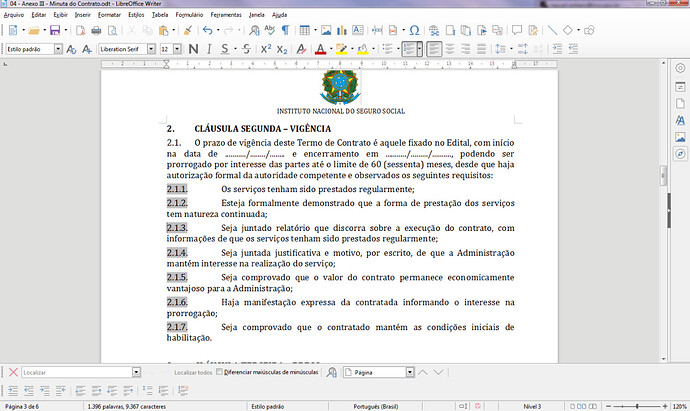
Task: Expand numbered list style dropdown arrow
Action: 419,49
